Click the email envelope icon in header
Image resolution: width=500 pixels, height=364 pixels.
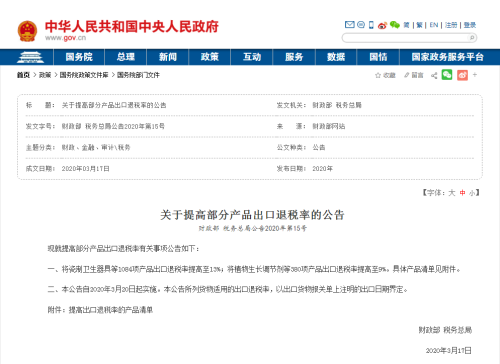tap(349, 25)
